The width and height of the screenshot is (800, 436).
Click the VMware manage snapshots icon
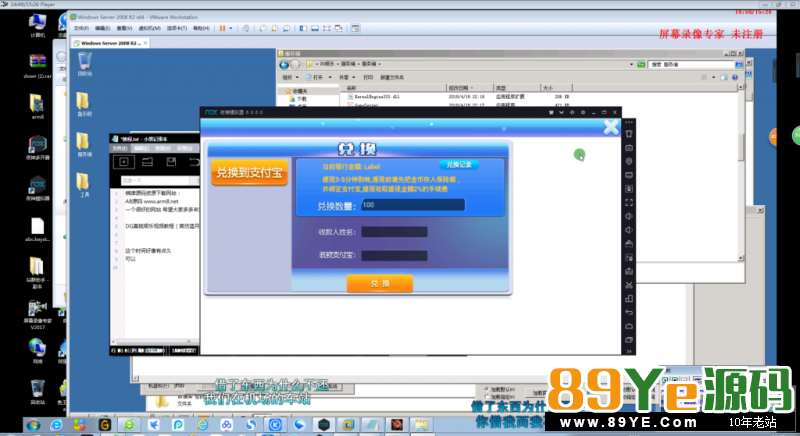point(286,29)
